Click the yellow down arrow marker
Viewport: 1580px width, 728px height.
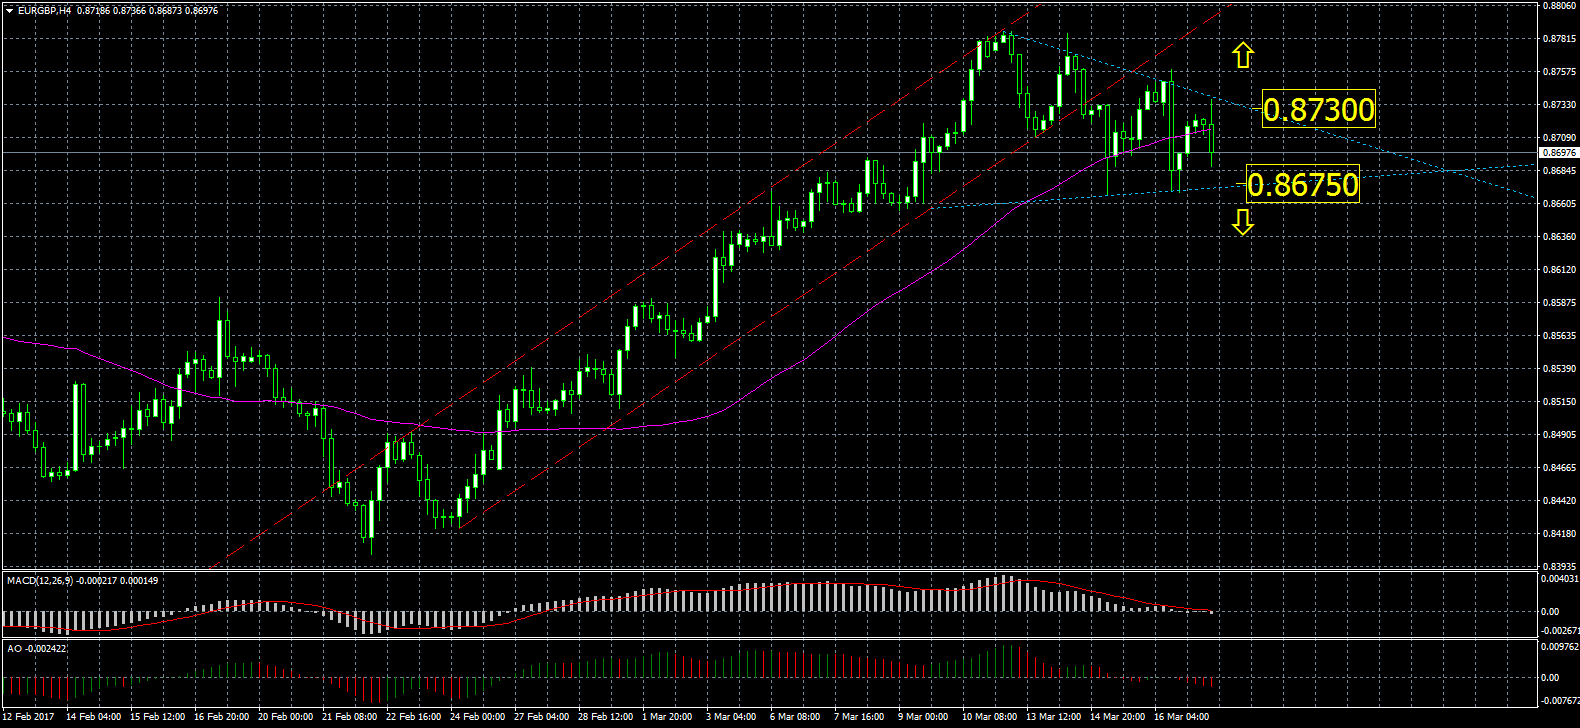[1242, 222]
